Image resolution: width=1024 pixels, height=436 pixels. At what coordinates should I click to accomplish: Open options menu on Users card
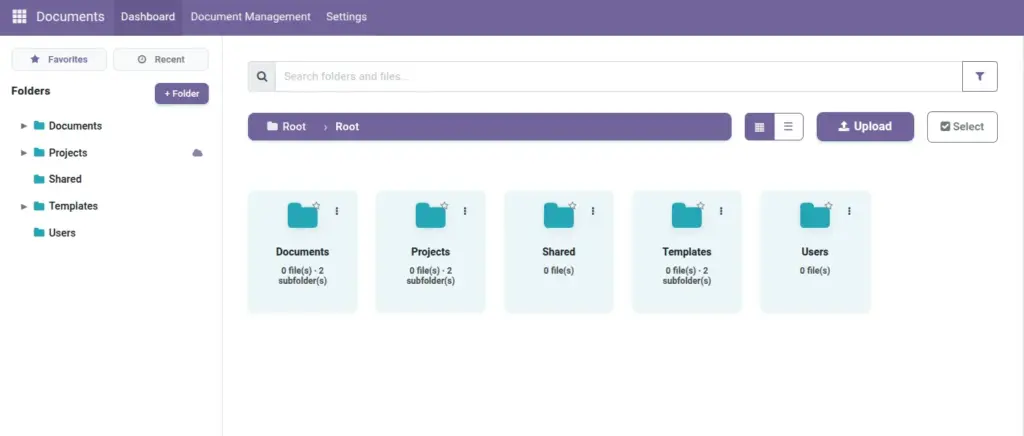(849, 211)
